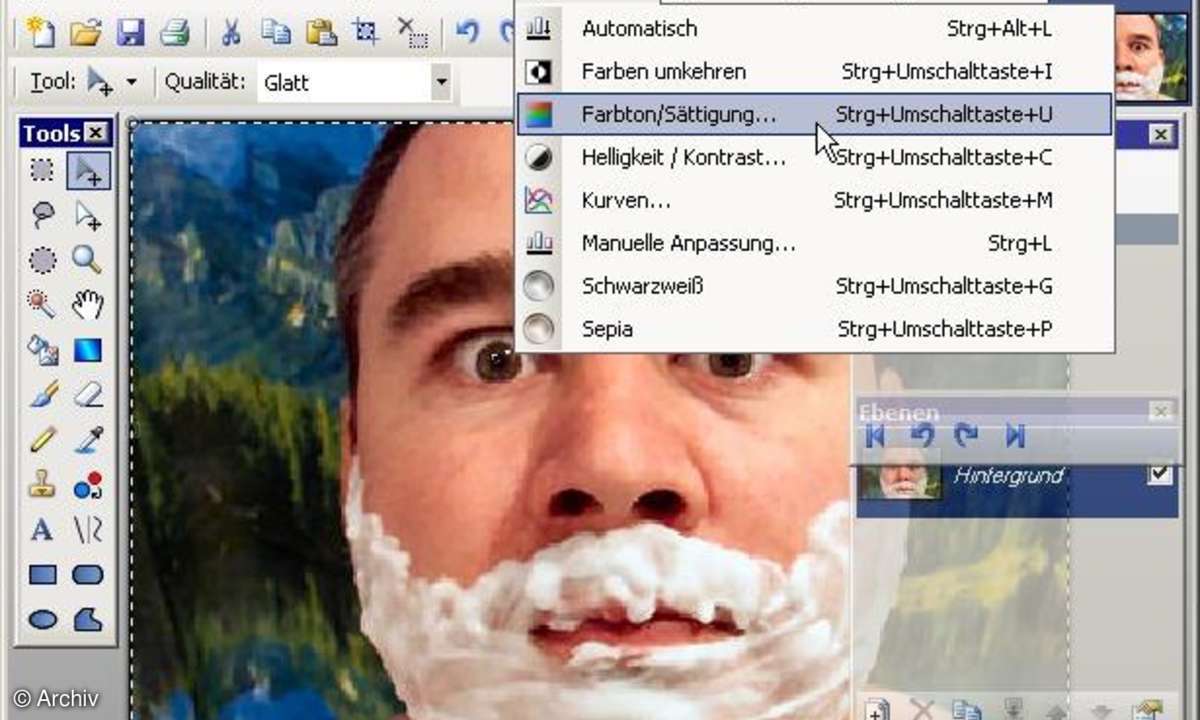This screenshot has width=1200, height=720.
Task: Select the Clone Stamp tool
Action: click(x=42, y=485)
